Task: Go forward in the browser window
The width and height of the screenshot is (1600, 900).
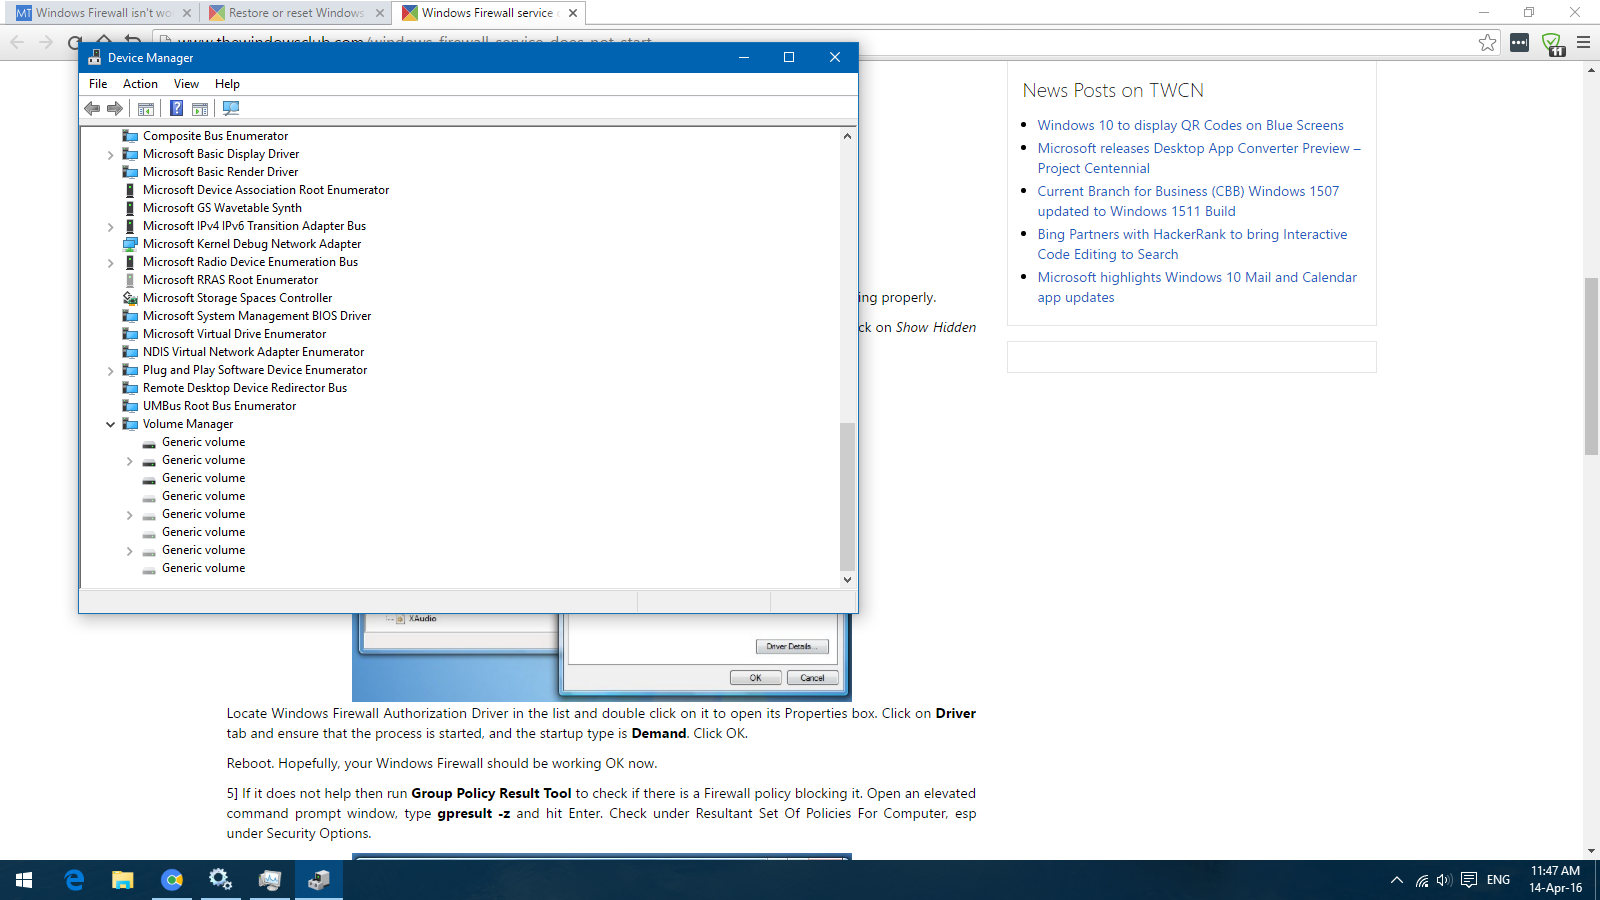Action: click(46, 42)
